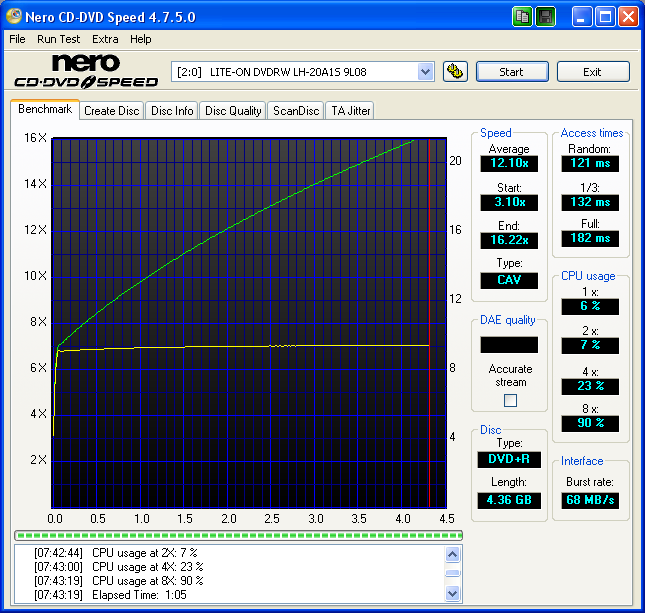Switch to the Disc Quality tab
Viewport: 645px width, 613px height.
(233, 111)
